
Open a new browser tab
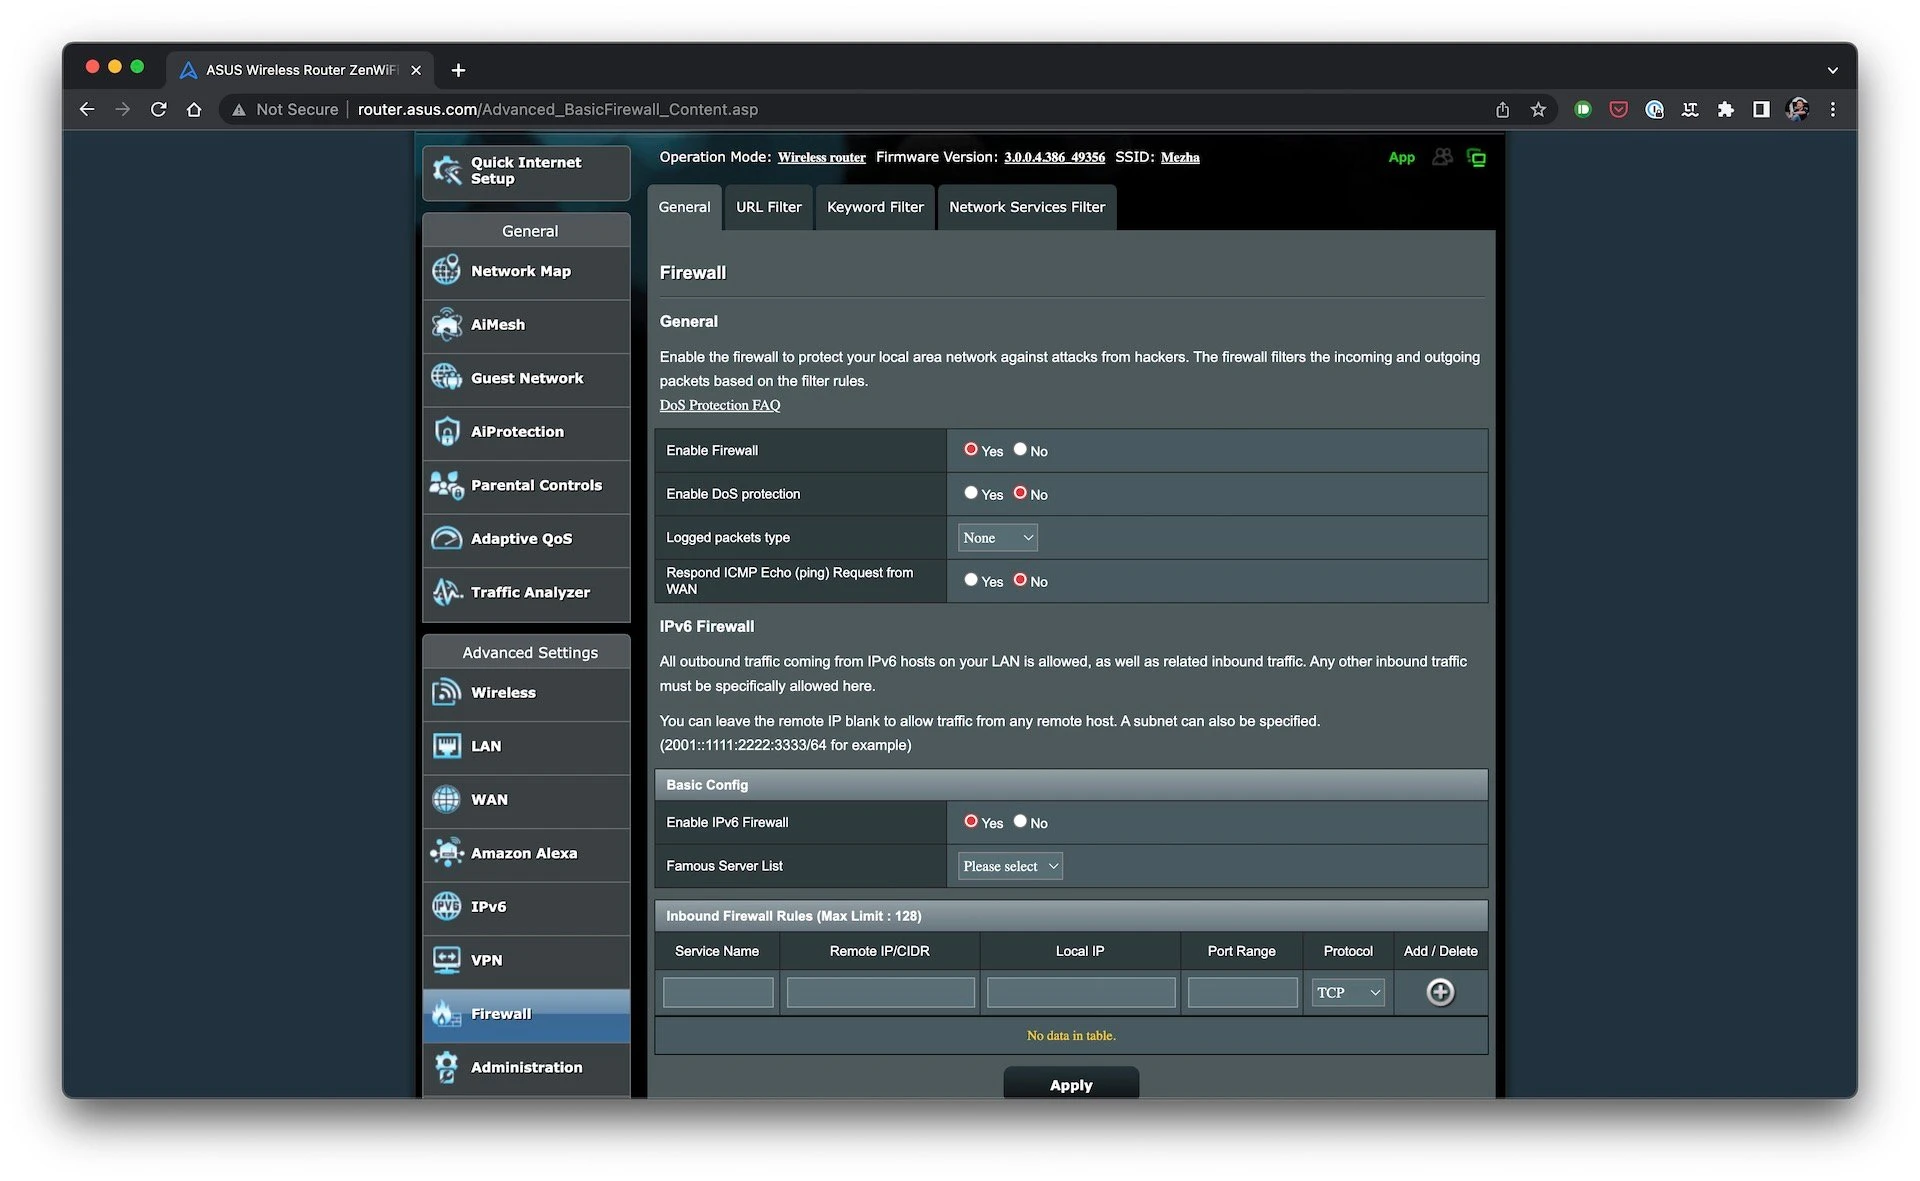point(458,70)
